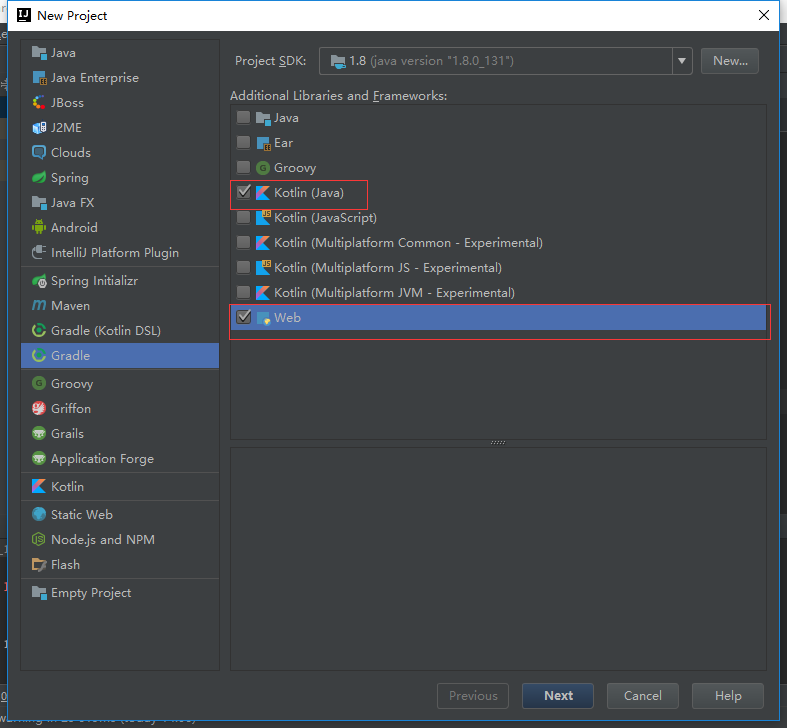The width and height of the screenshot is (787, 728).
Task: Click the Application Forge icon
Action: [x=39, y=458]
